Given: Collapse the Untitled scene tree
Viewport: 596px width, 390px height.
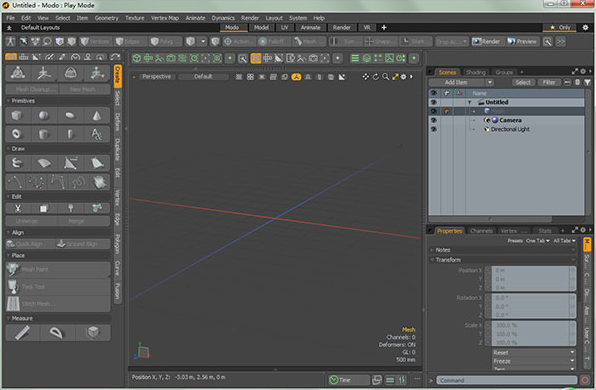Looking at the screenshot, I should click(469, 102).
